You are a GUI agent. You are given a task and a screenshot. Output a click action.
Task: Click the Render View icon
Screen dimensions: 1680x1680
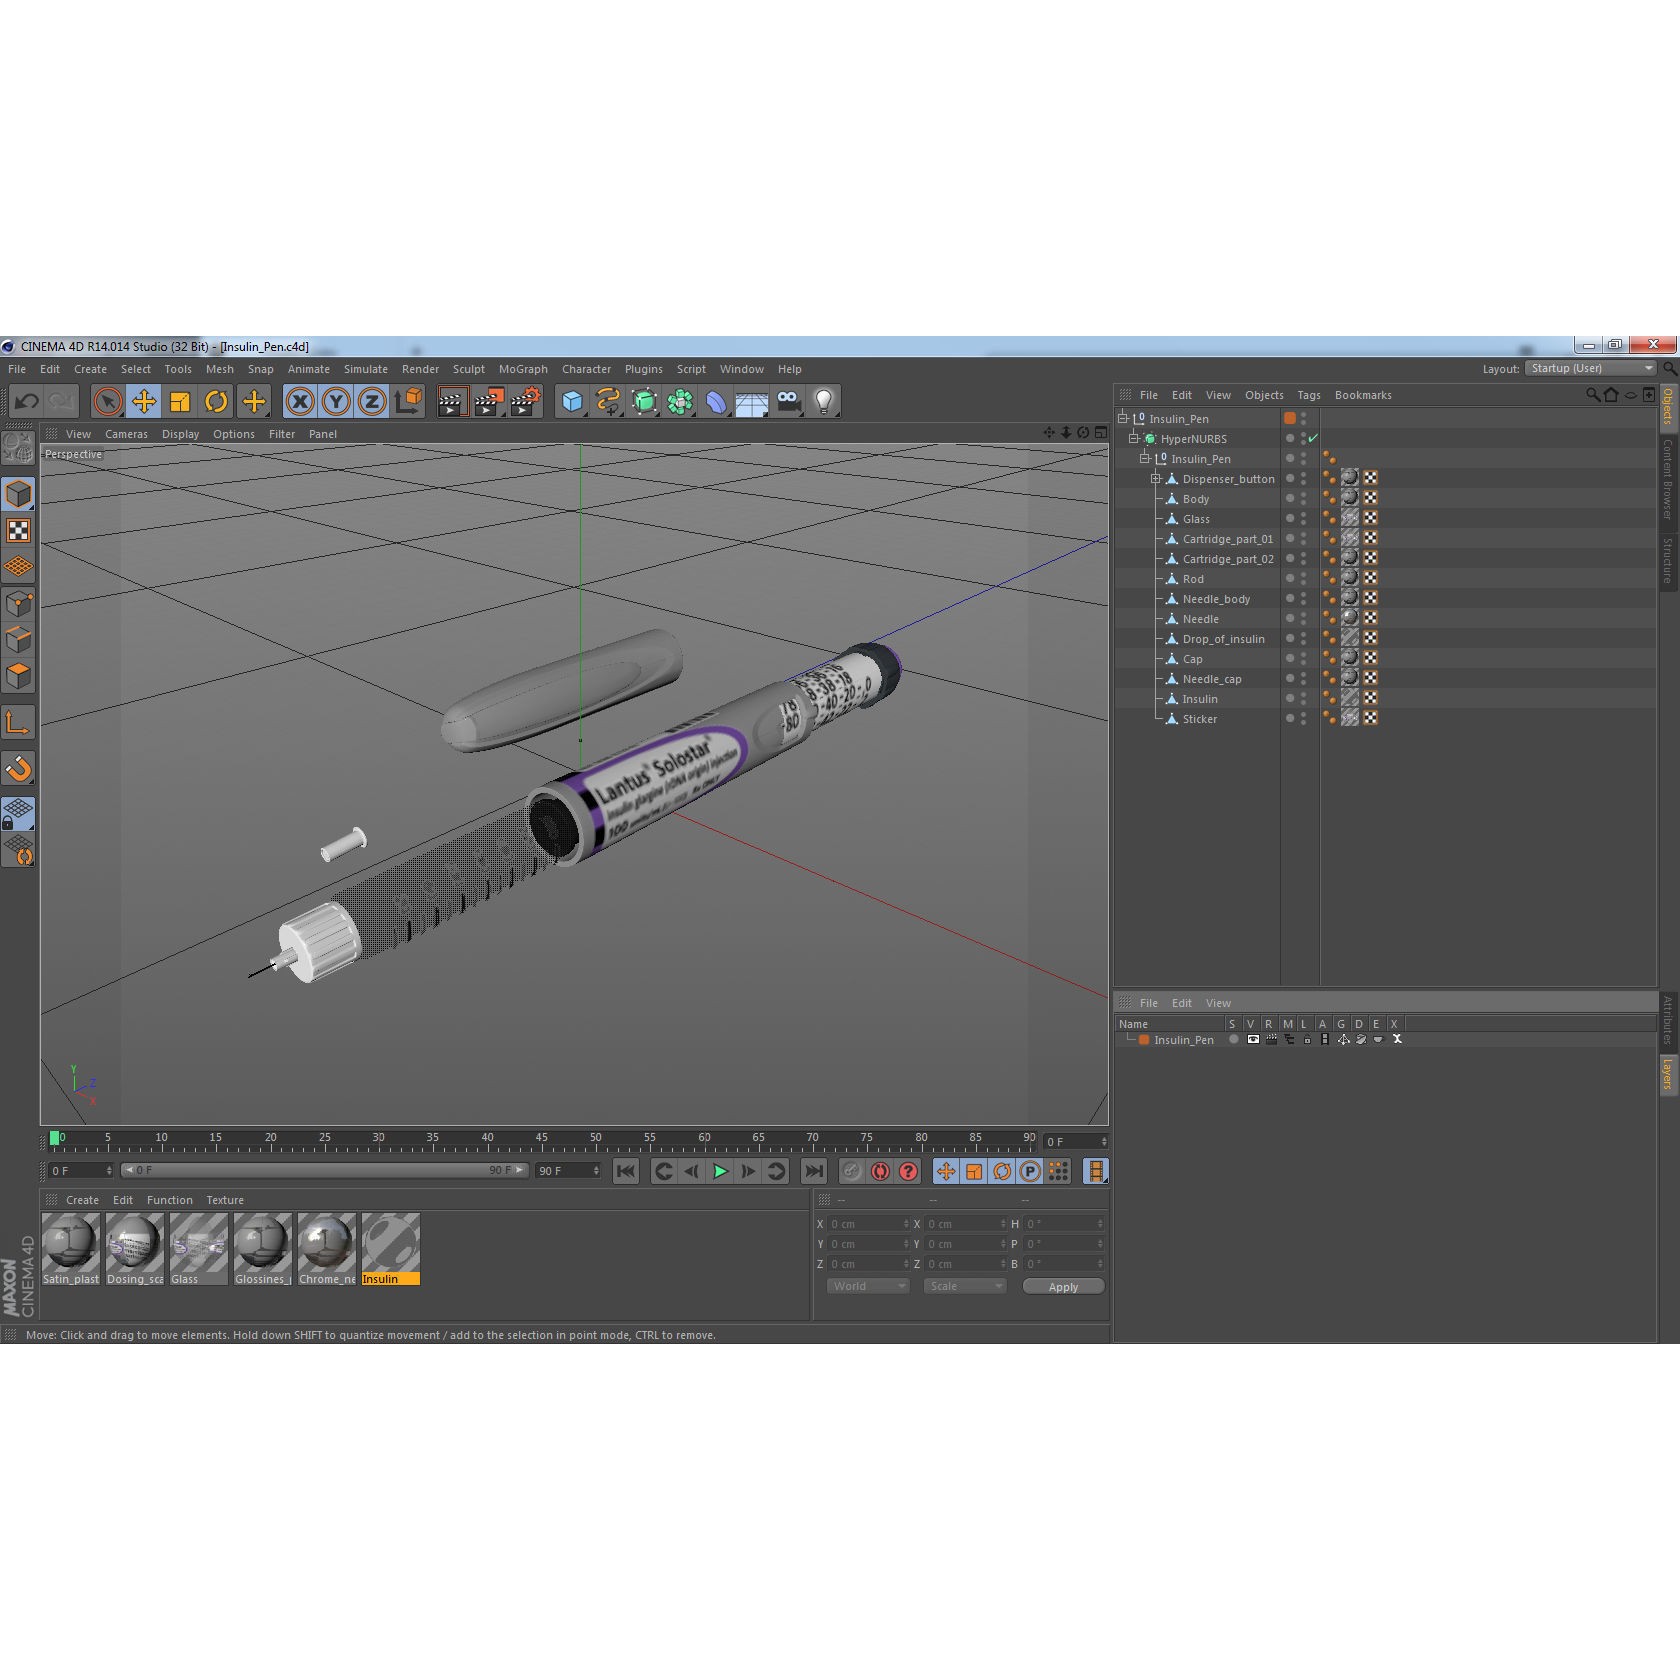(451, 401)
